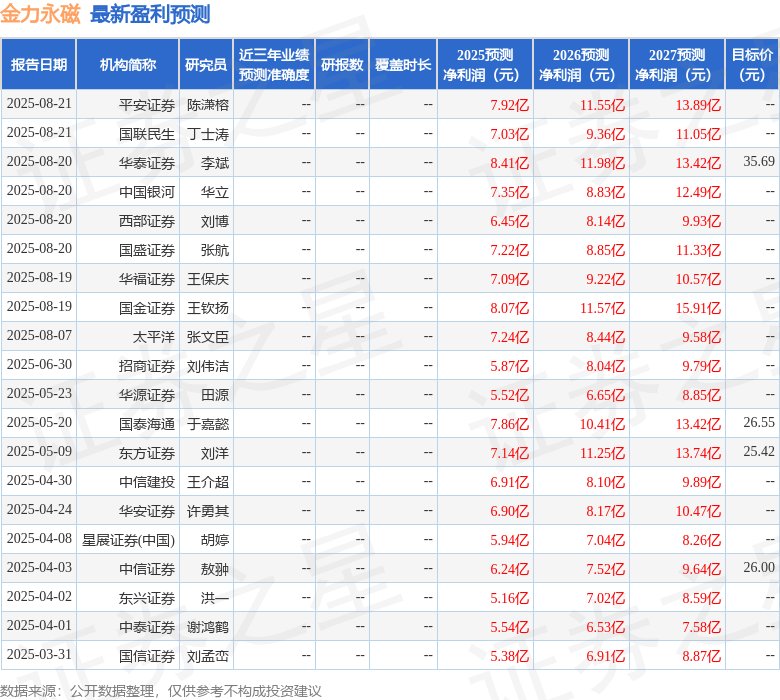Click target price 35.69

759,161
